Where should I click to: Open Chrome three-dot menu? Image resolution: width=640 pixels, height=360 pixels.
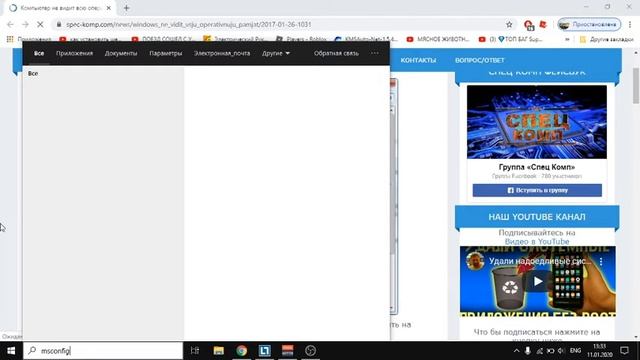click(x=630, y=24)
